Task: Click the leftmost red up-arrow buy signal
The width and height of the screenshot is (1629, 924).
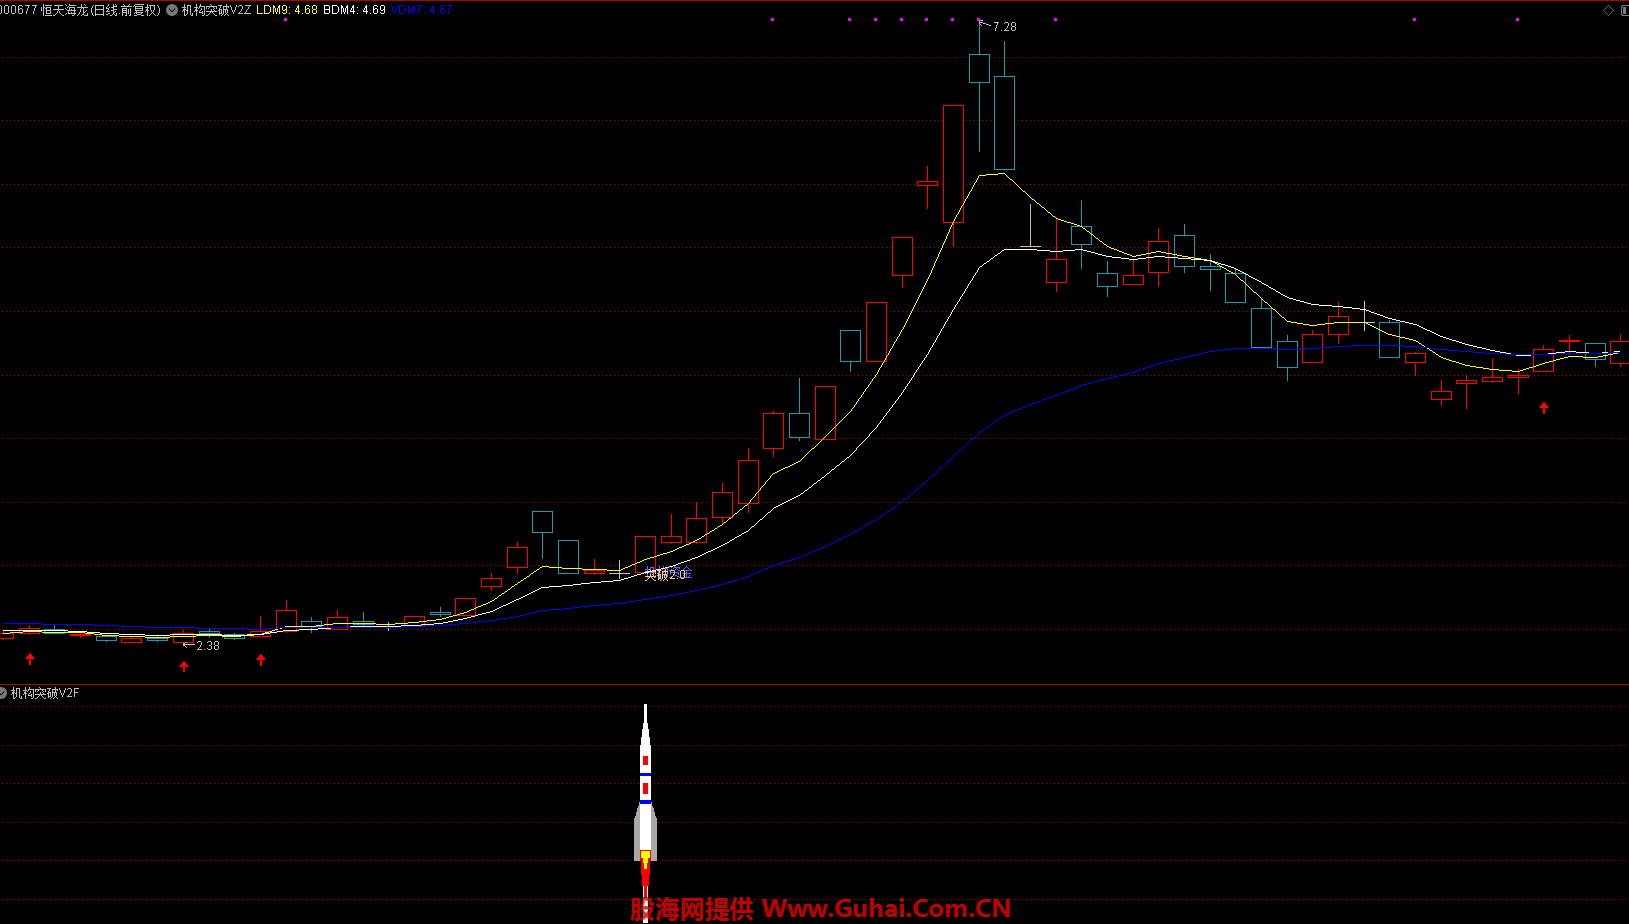Action: (30, 659)
